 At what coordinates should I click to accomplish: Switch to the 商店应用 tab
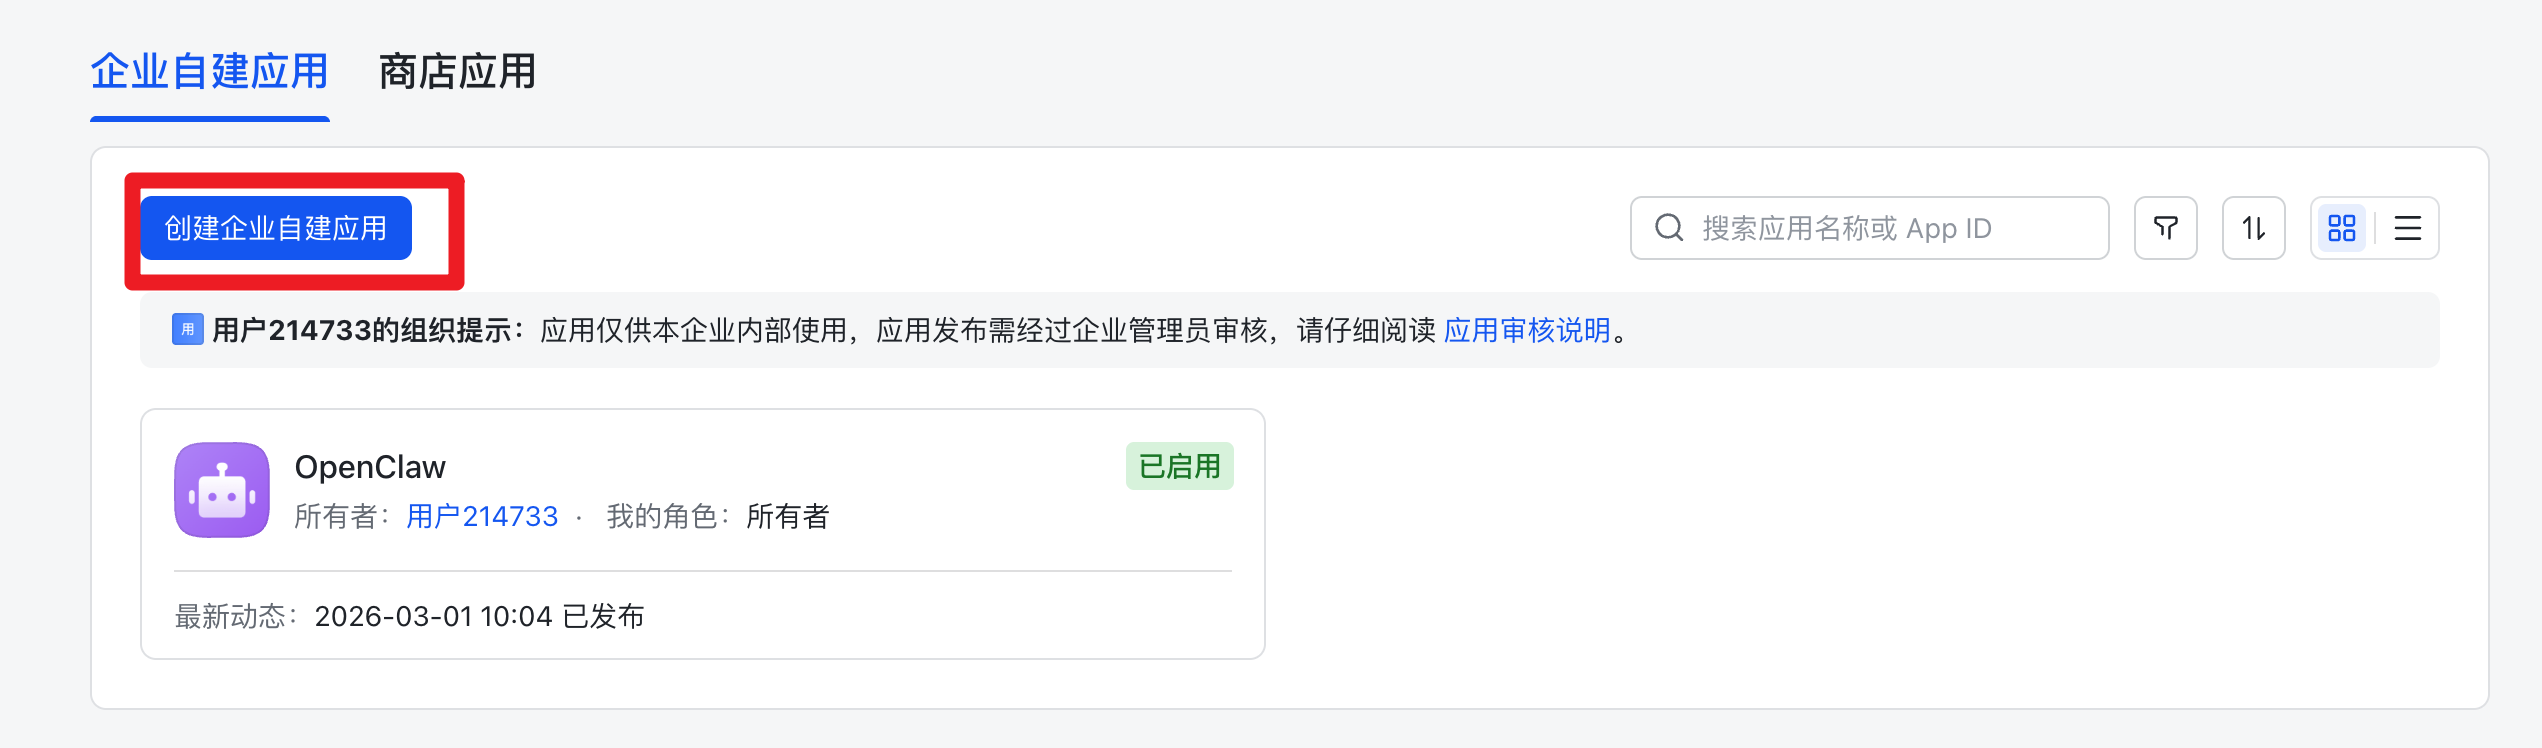(457, 72)
